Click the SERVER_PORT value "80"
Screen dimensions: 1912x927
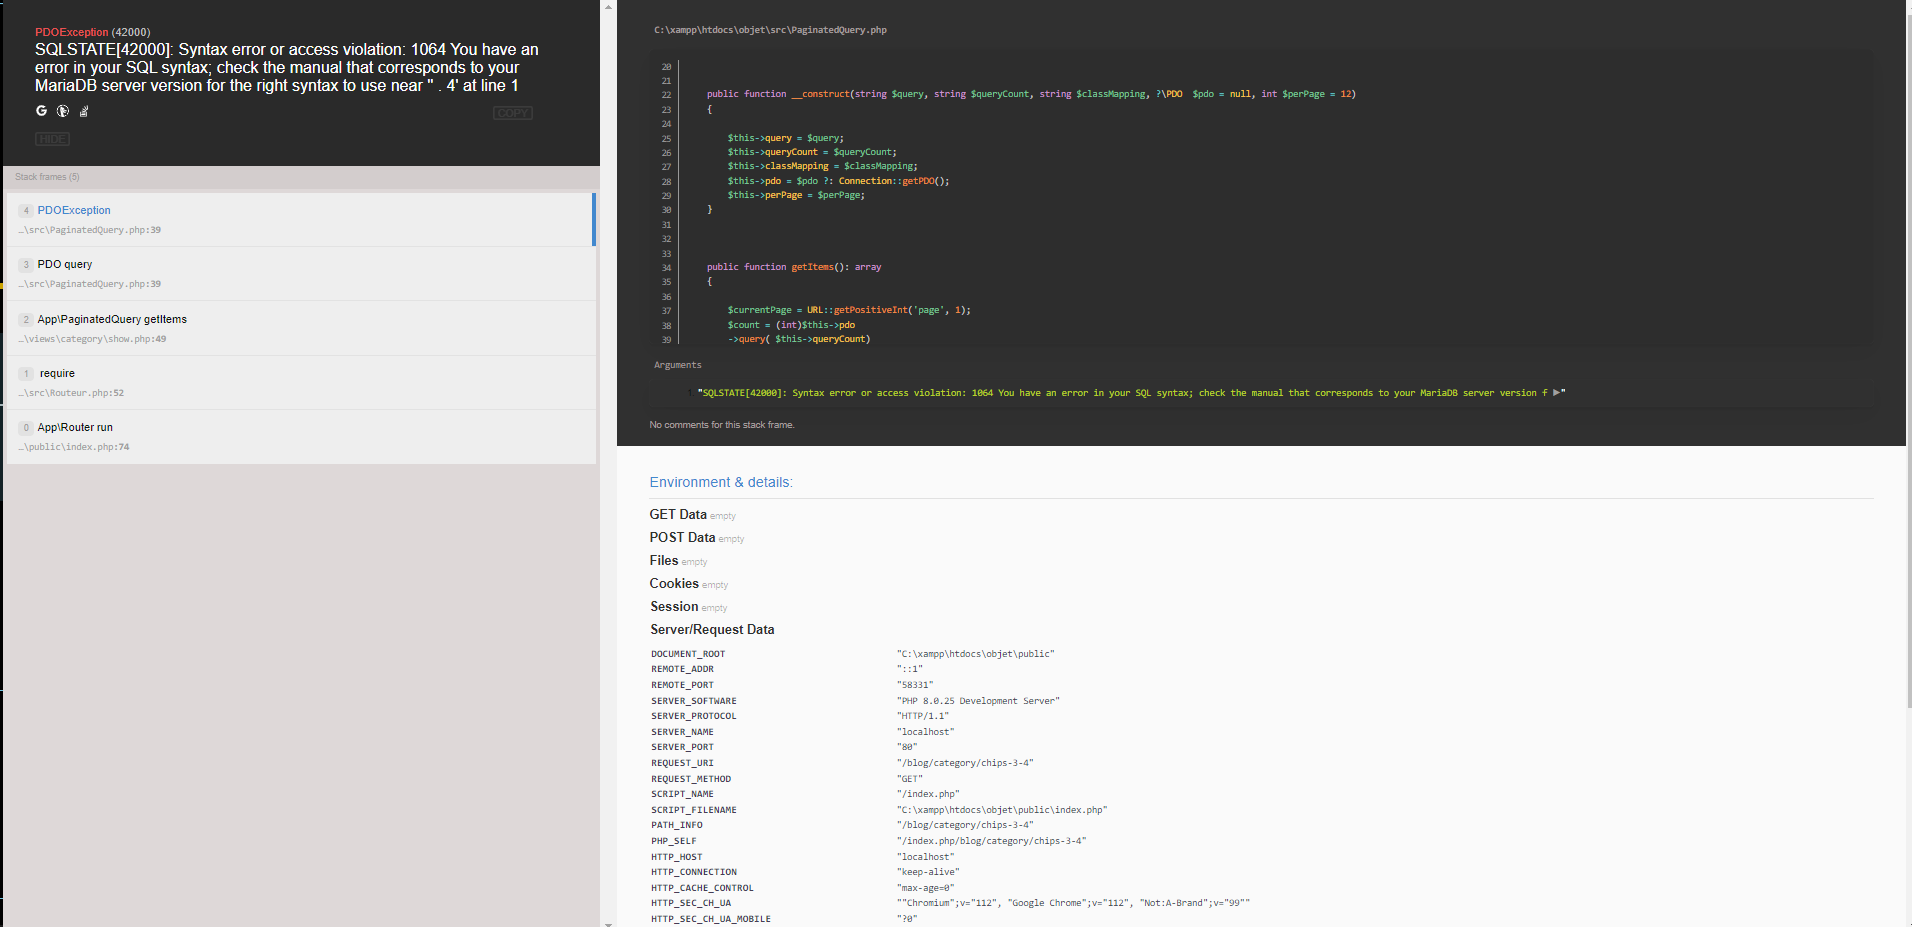[x=907, y=747]
